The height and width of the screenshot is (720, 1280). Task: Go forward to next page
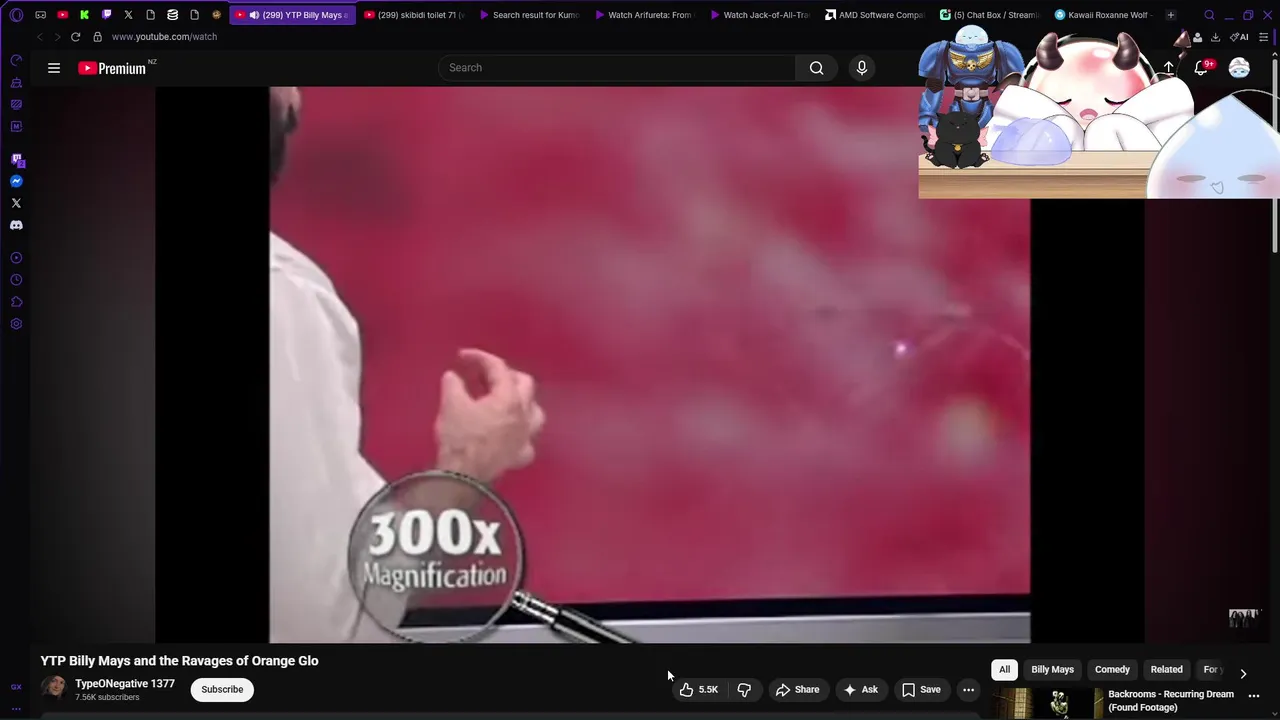point(57,37)
